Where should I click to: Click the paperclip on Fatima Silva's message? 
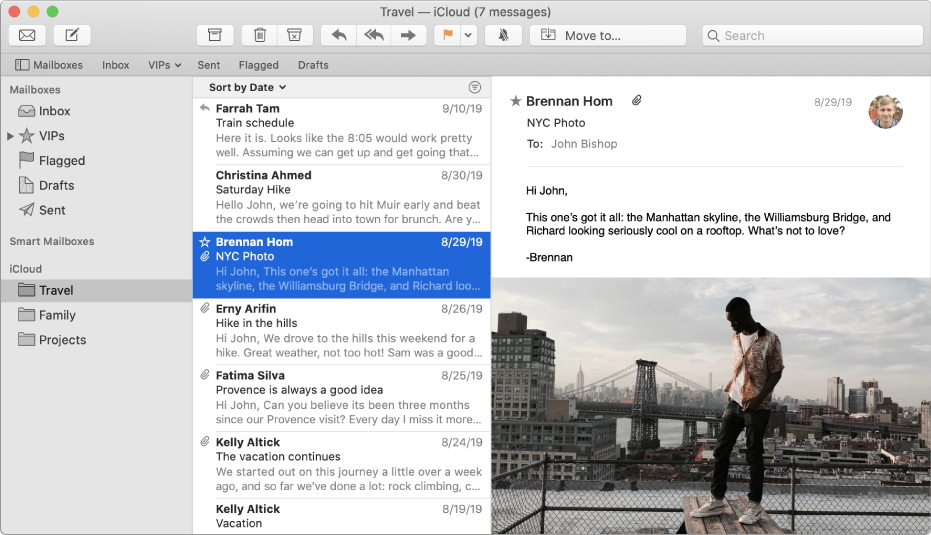[x=205, y=375]
